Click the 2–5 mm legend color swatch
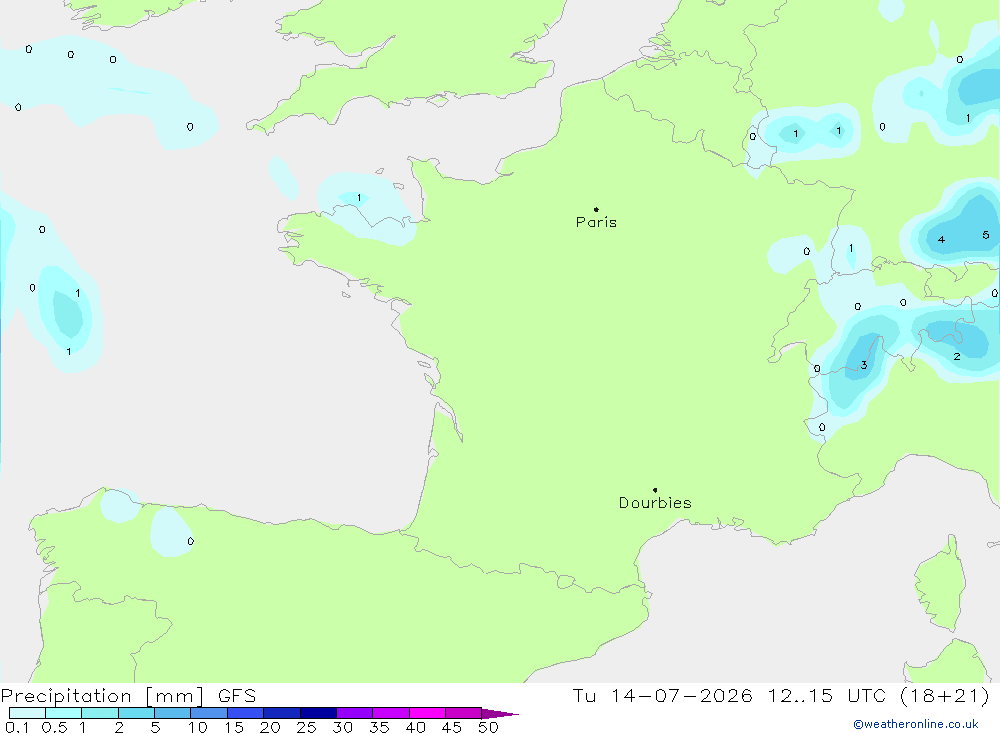The width and height of the screenshot is (1000, 733). coord(136,713)
